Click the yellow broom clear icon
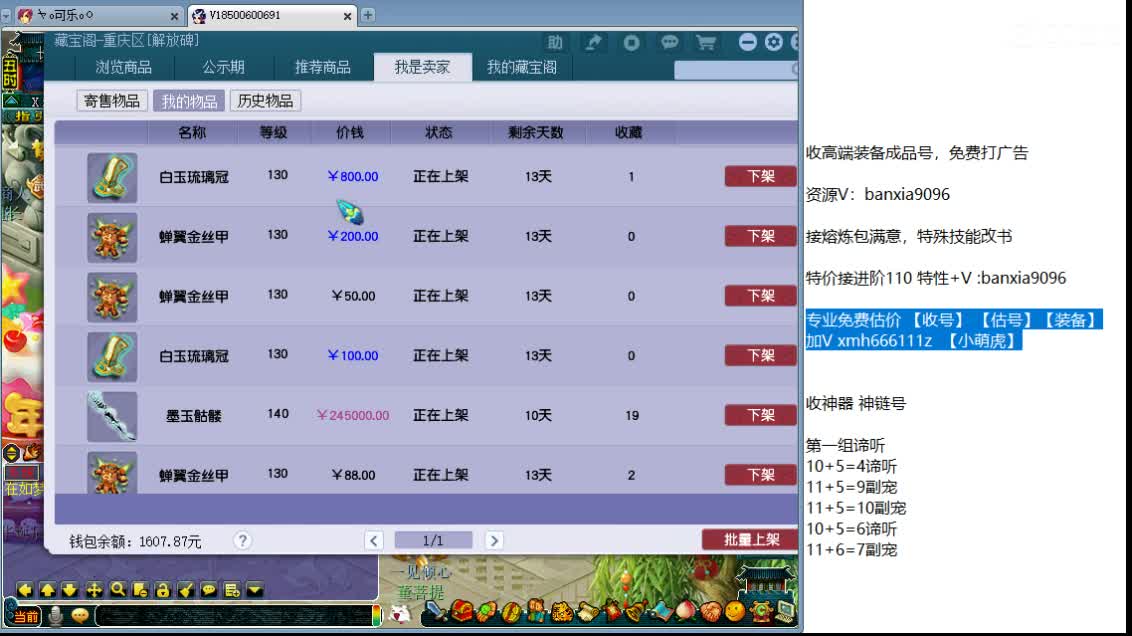 pos(186,590)
